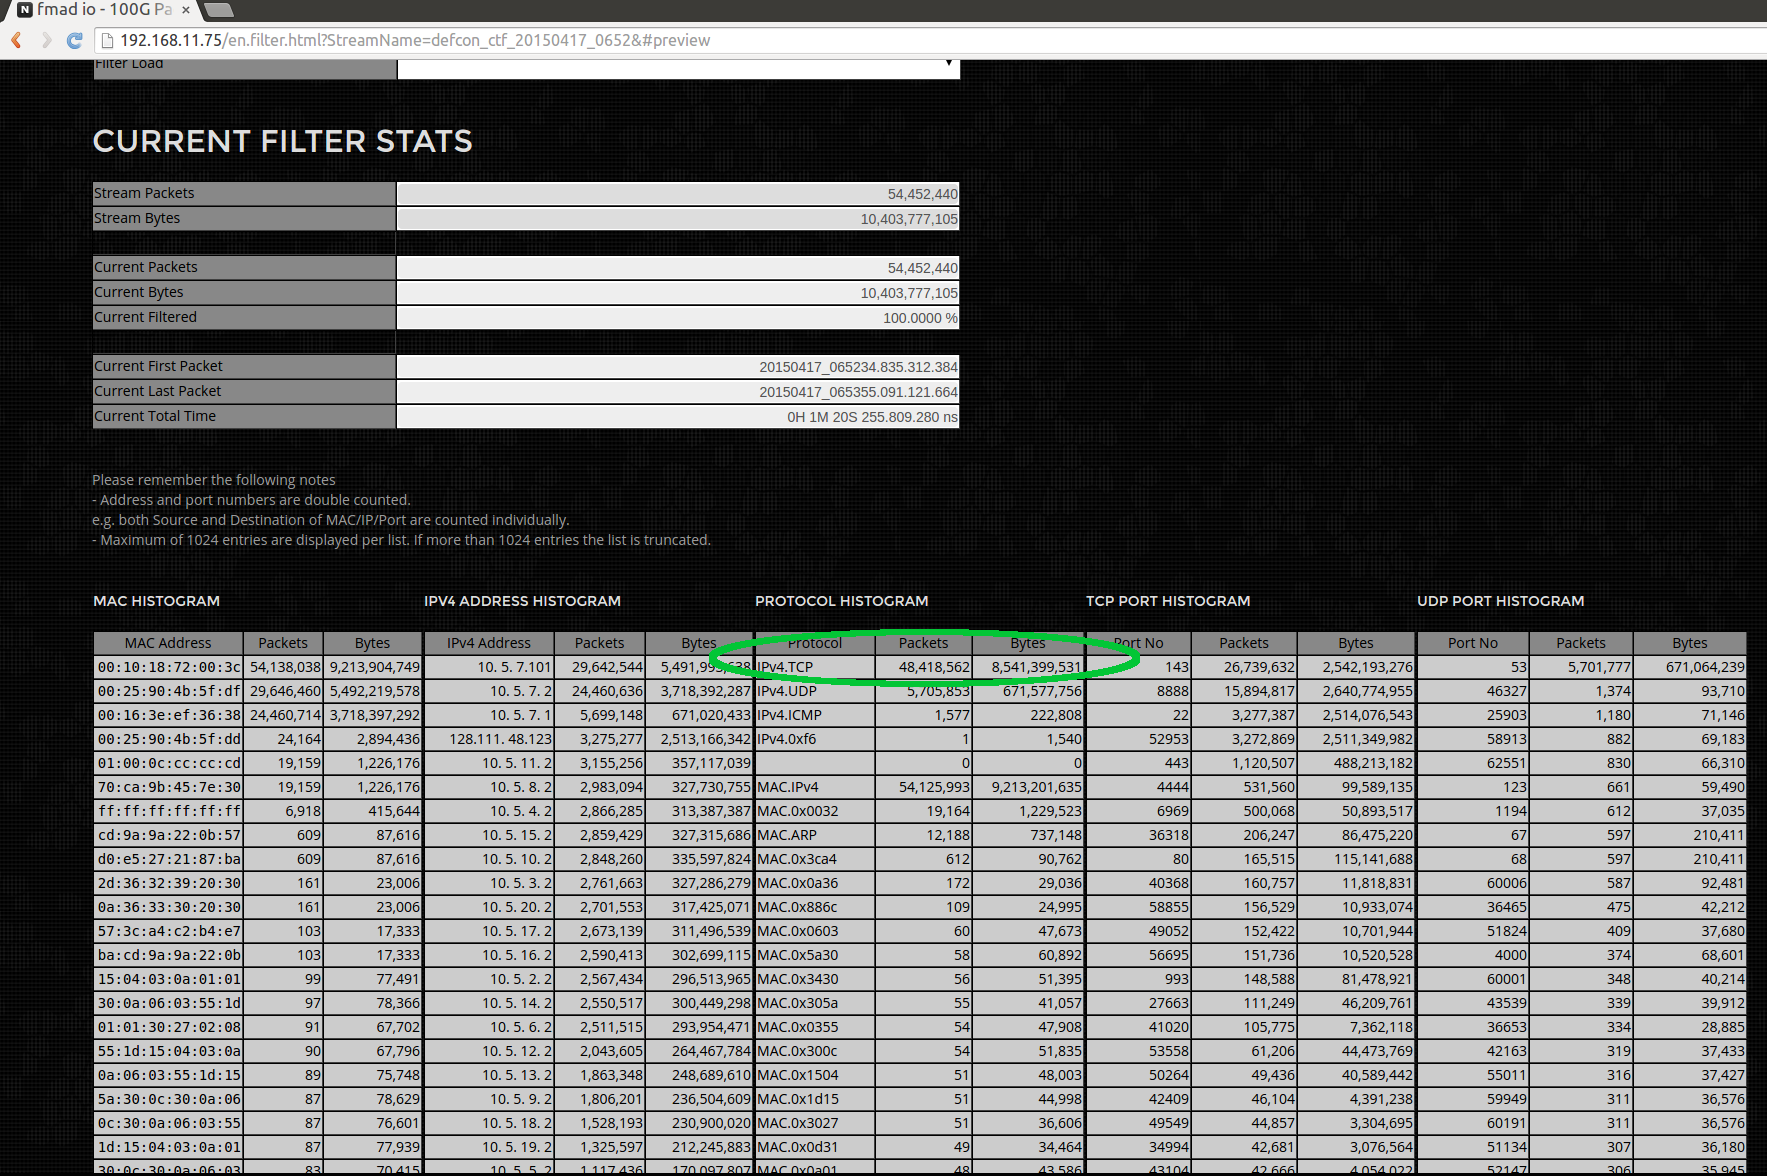Open the Filter Load dropdown
Viewport: 1767px width, 1176px height.
tap(948, 63)
